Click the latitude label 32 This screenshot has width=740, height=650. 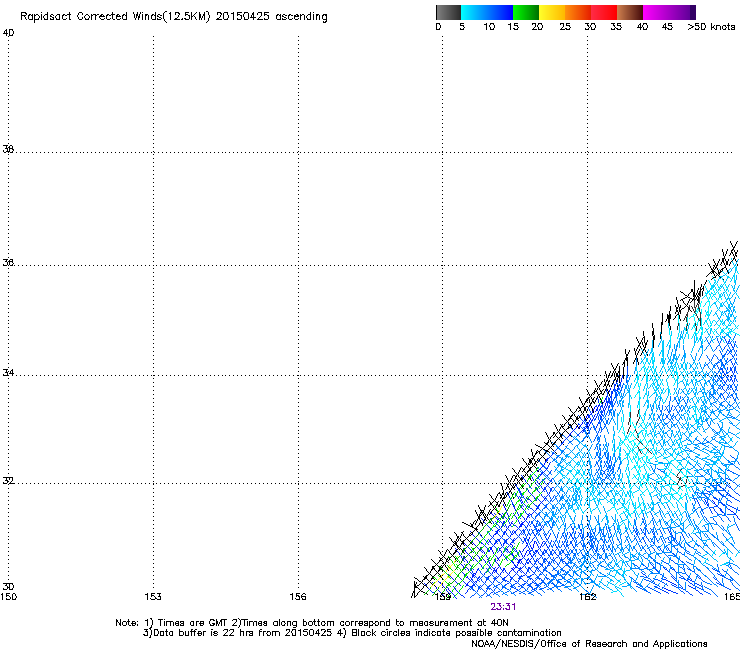(x=8, y=481)
